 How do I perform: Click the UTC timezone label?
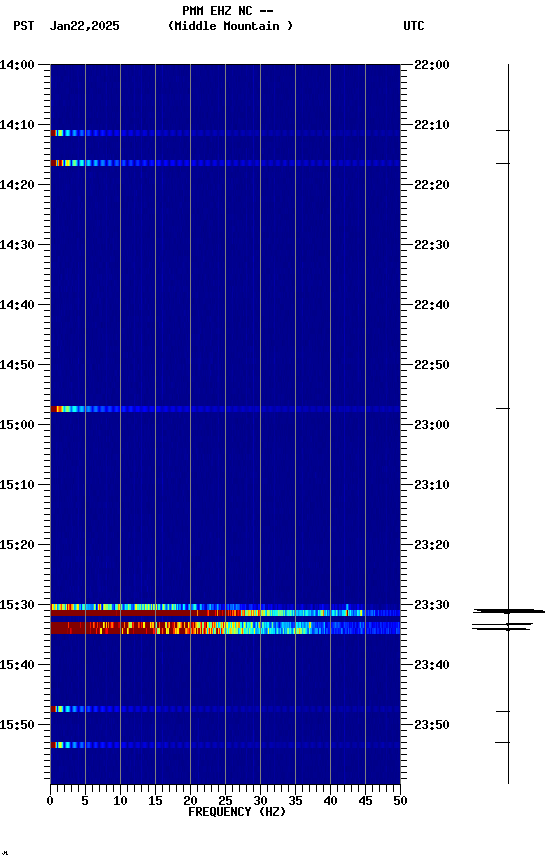point(414,26)
